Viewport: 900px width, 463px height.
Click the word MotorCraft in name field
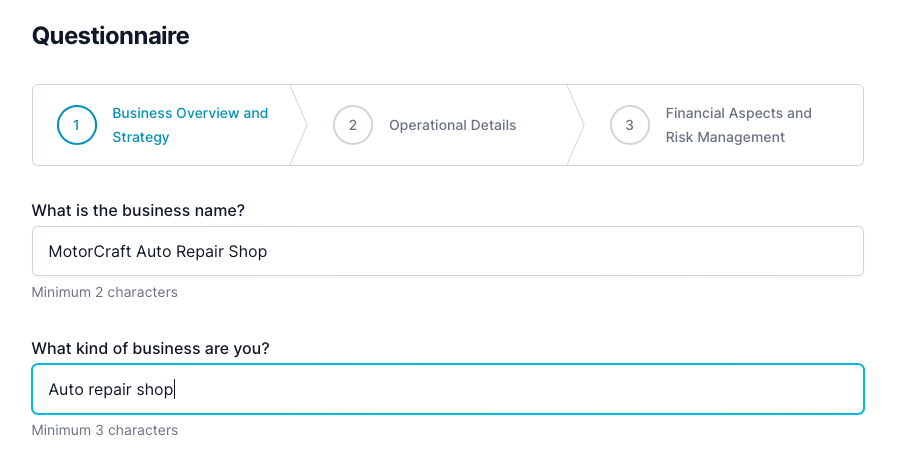[x=90, y=251]
